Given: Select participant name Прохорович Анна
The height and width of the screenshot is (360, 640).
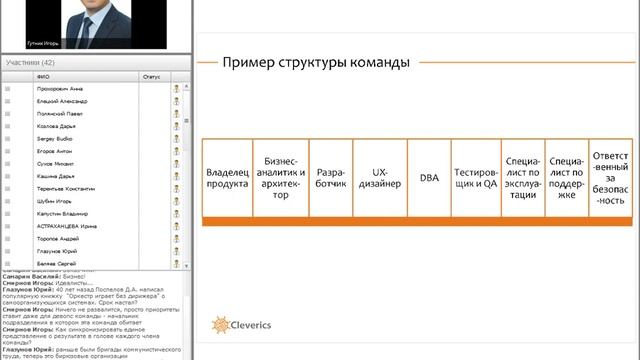Looking at the screenshot, I should click(x=60, y=89).
